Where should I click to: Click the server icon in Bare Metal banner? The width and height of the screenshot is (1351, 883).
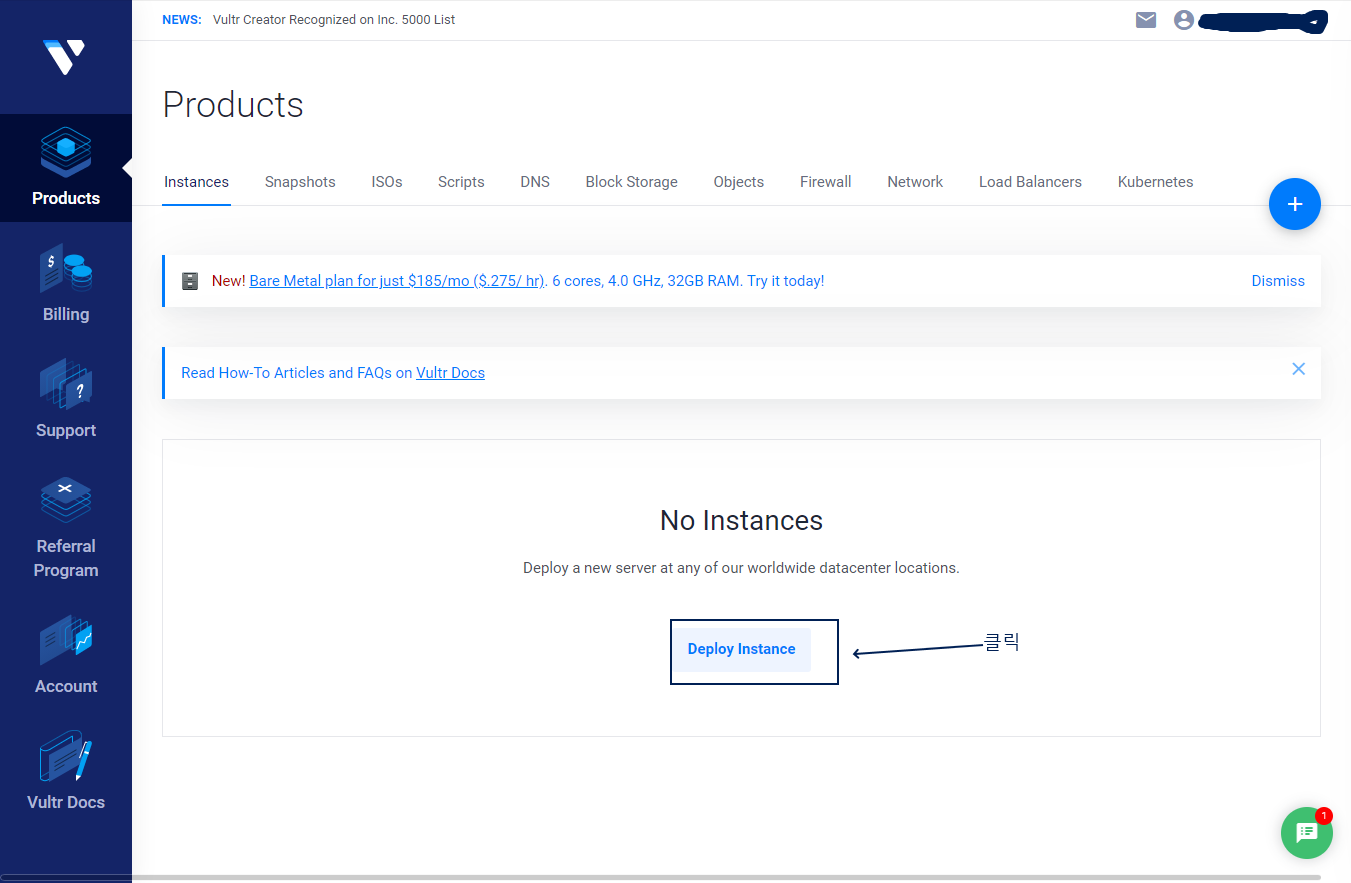pos(190,281)
